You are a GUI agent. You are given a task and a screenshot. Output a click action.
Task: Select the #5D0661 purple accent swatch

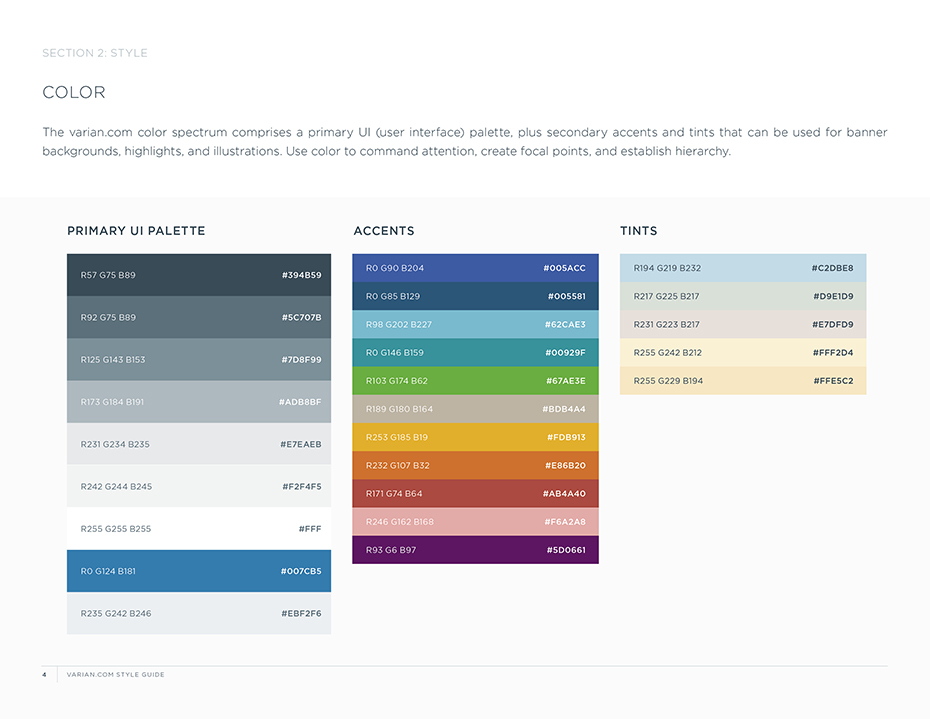475,550
